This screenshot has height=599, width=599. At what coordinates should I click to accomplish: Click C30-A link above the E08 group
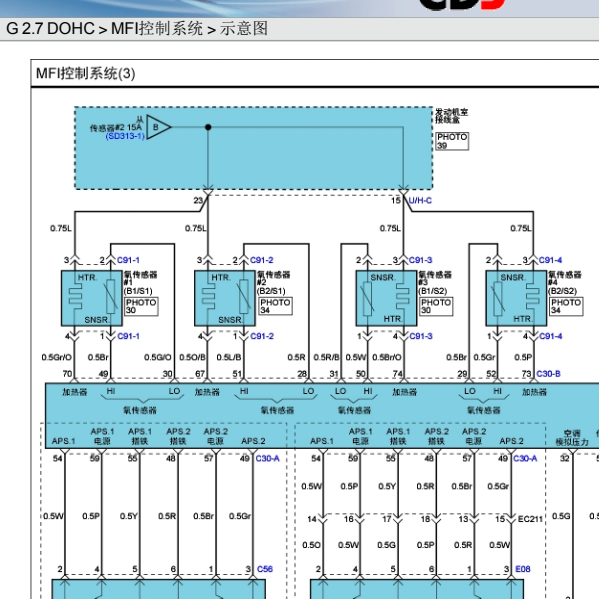click(x=525, y=458)
